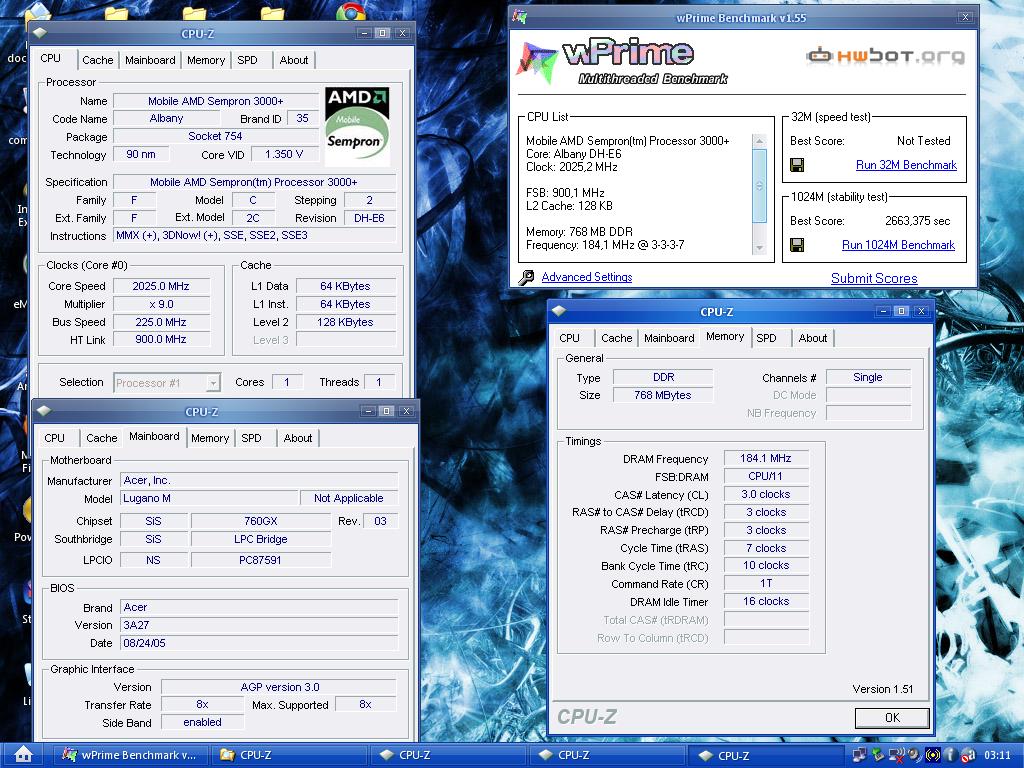Select wPrime Benchmark taskbar button

(x=130, y=755)
